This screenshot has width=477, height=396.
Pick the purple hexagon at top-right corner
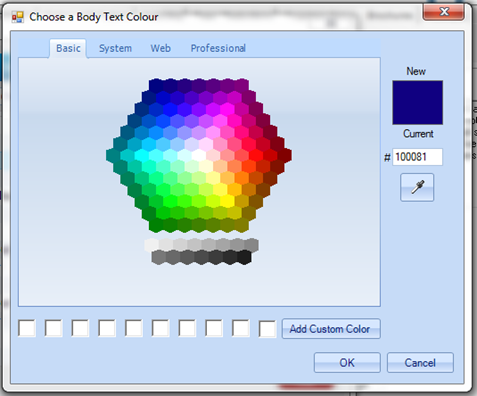242,86
